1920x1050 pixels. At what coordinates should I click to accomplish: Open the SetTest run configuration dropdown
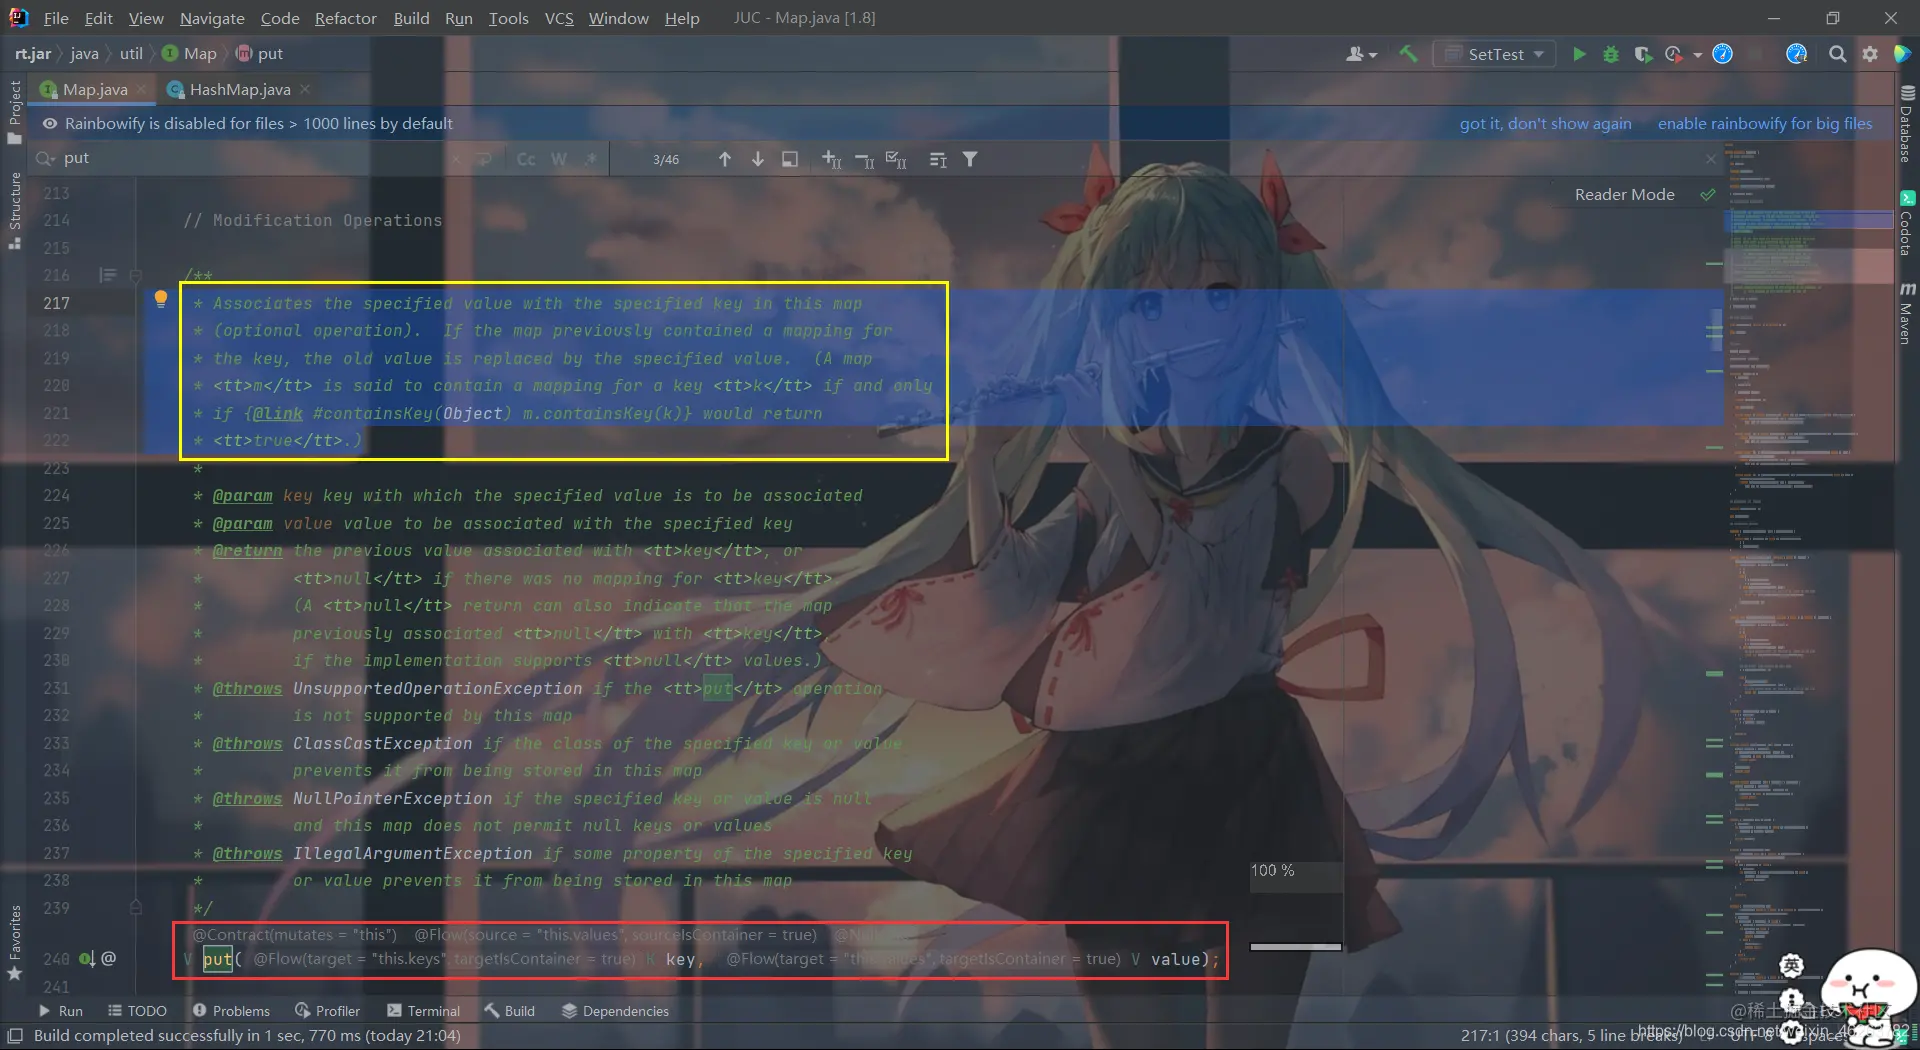pos(1495,54)
